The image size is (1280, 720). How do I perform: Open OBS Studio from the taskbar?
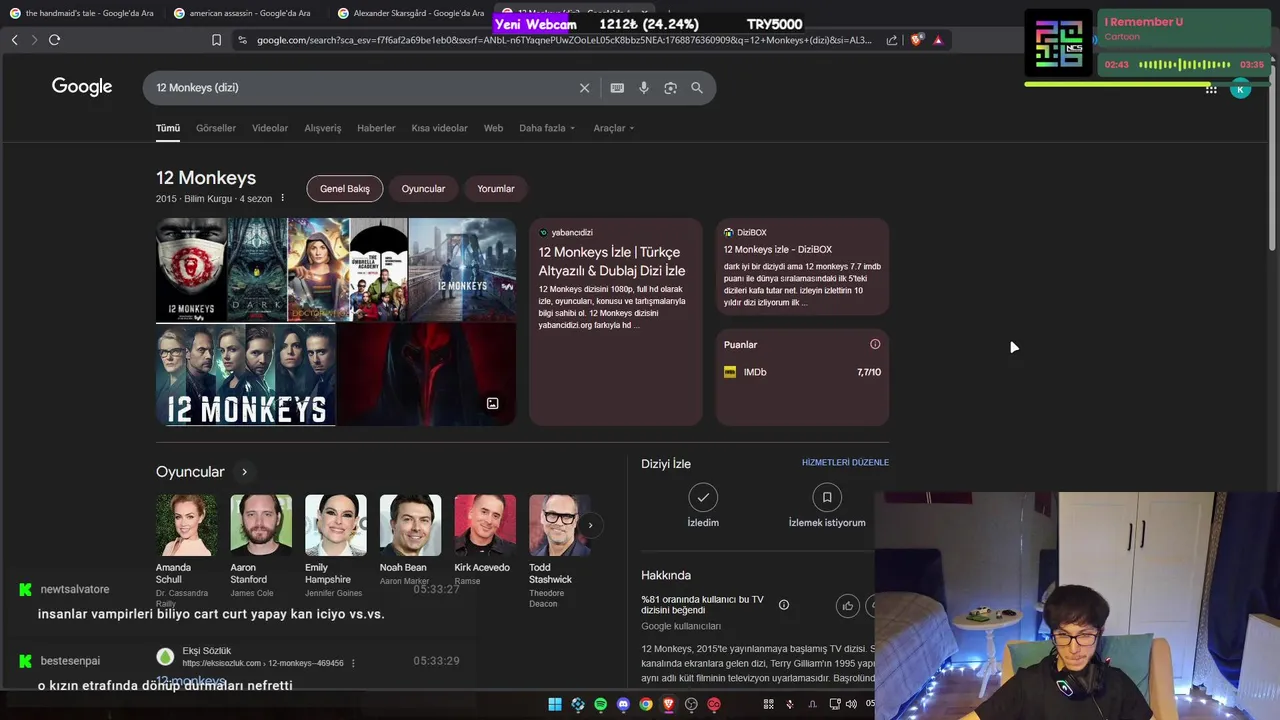691,704
